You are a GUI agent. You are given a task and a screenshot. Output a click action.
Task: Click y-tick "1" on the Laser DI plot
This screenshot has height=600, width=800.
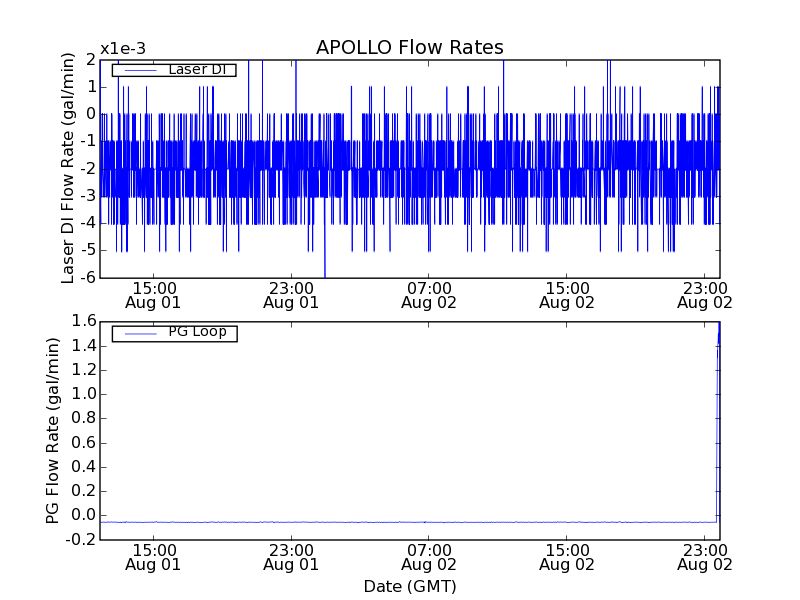pos(91,87)
